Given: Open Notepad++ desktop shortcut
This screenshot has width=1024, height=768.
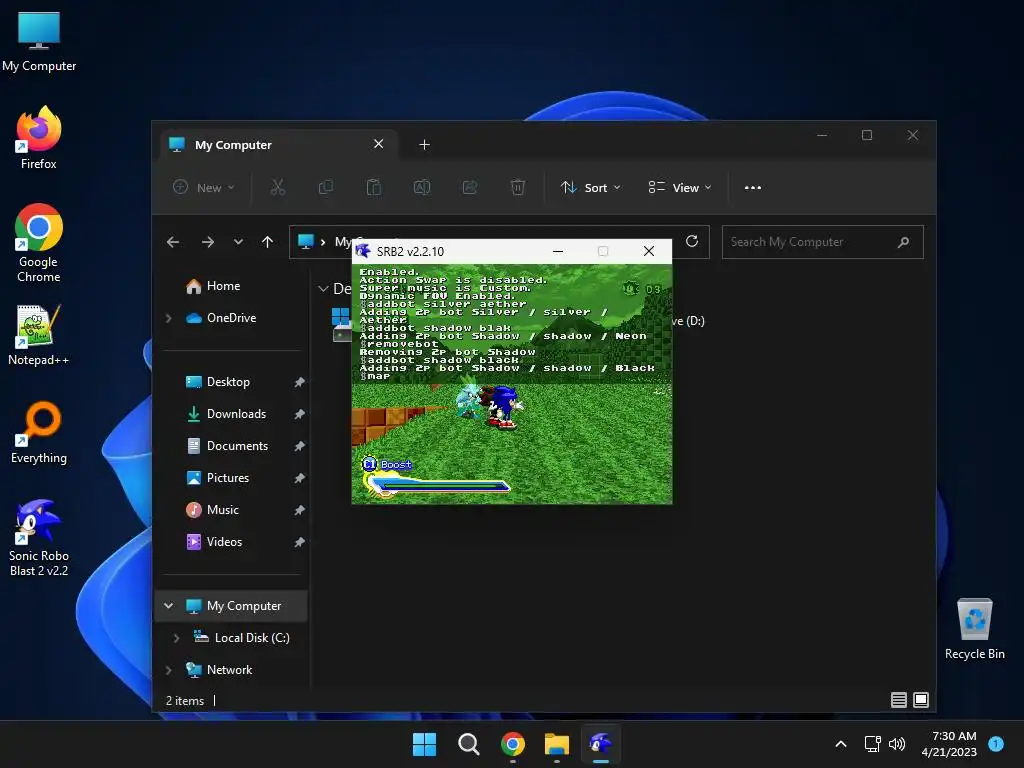Looking at the screenshot, I should point(39,334).
